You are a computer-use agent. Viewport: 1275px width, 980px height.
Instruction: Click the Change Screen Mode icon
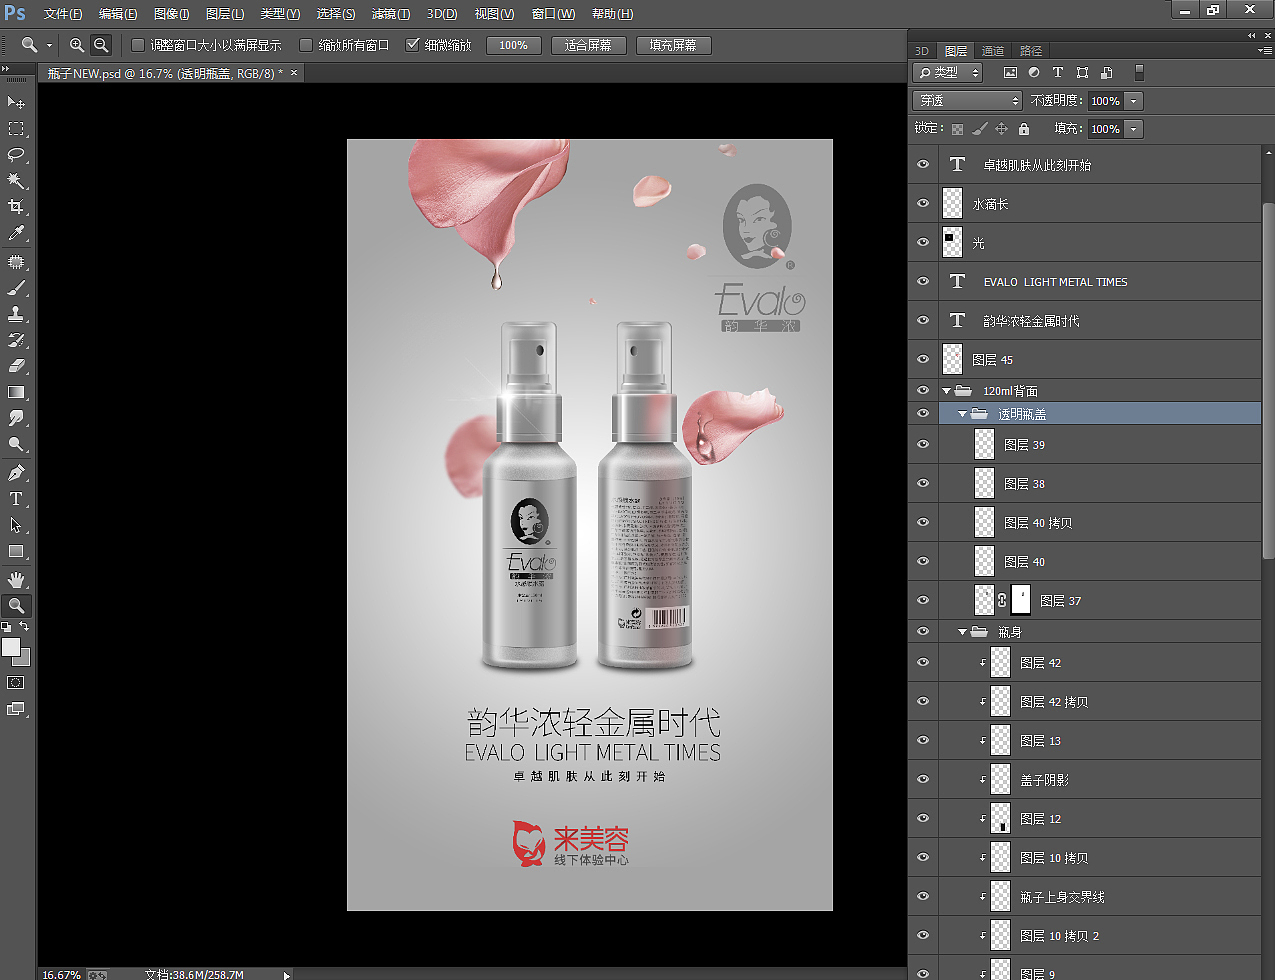pyautogui.click(x=16, y=709)
